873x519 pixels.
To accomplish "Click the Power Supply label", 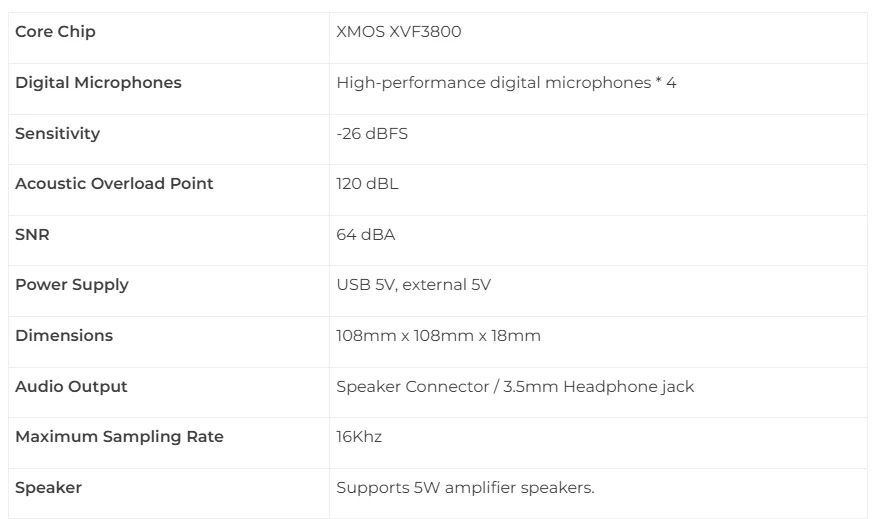I will (x=72, y=285).
